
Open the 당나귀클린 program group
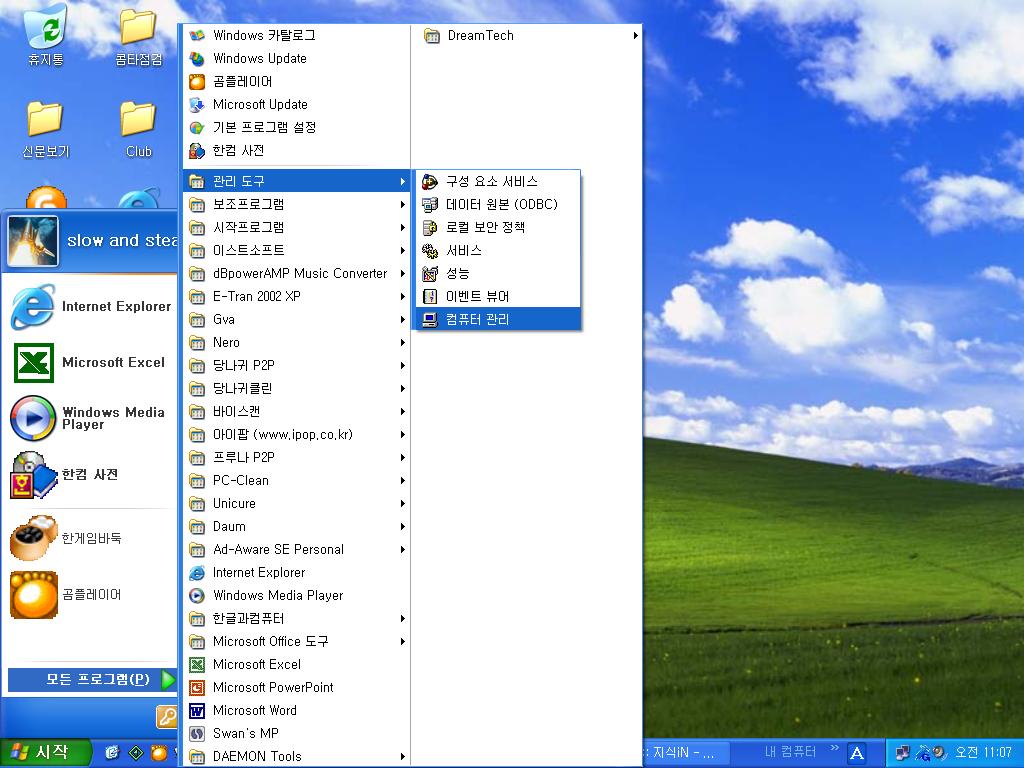coord(297,389)
